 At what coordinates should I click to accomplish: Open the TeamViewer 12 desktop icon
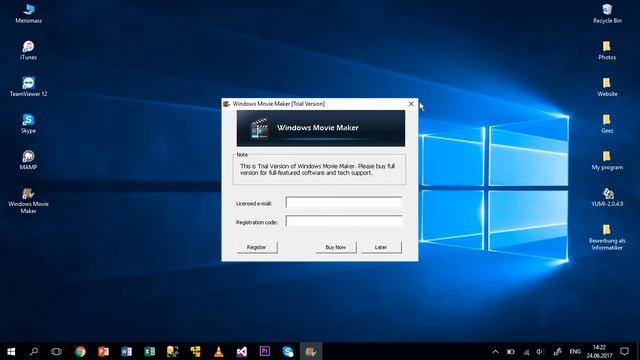[x=28, y=87]
